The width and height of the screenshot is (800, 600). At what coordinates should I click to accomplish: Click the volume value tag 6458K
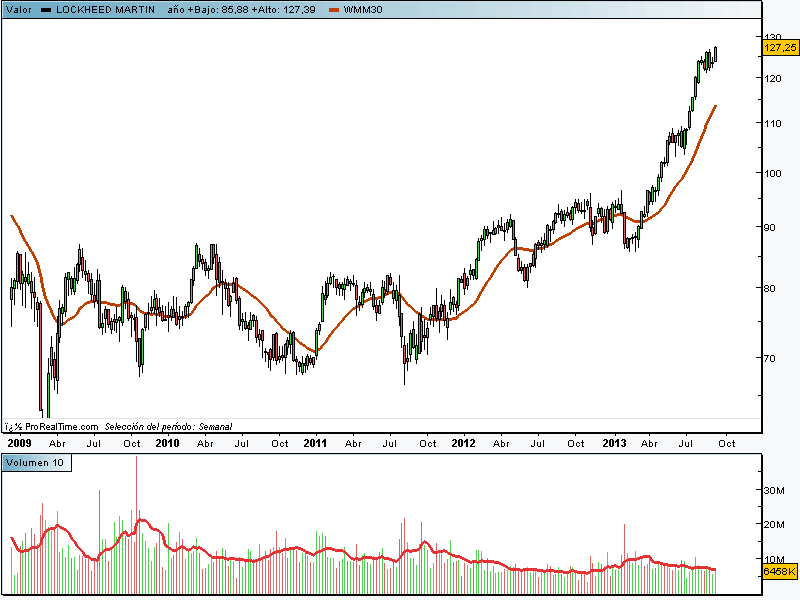point(779,571)
